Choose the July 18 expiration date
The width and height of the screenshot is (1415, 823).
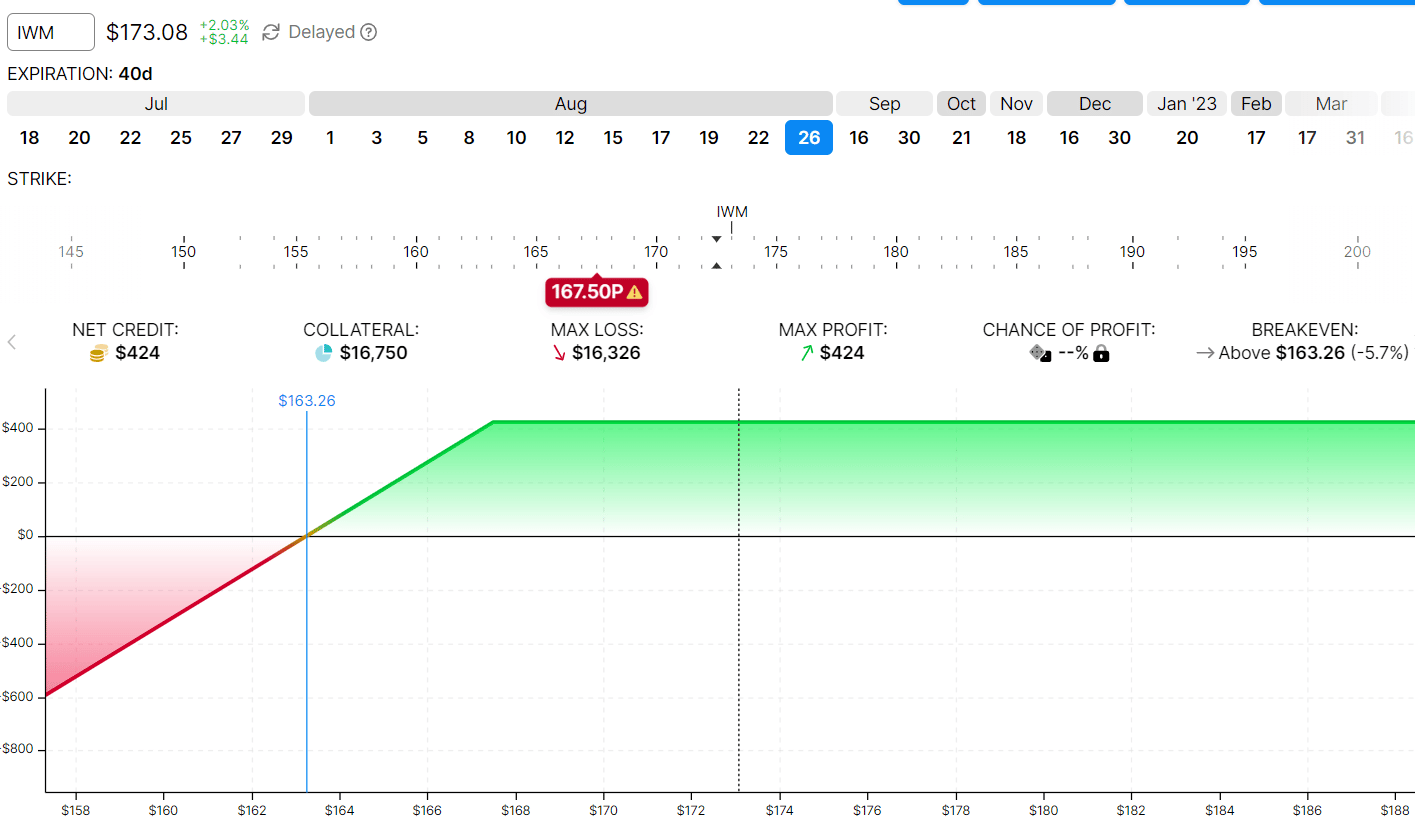[x=29, y=138]
